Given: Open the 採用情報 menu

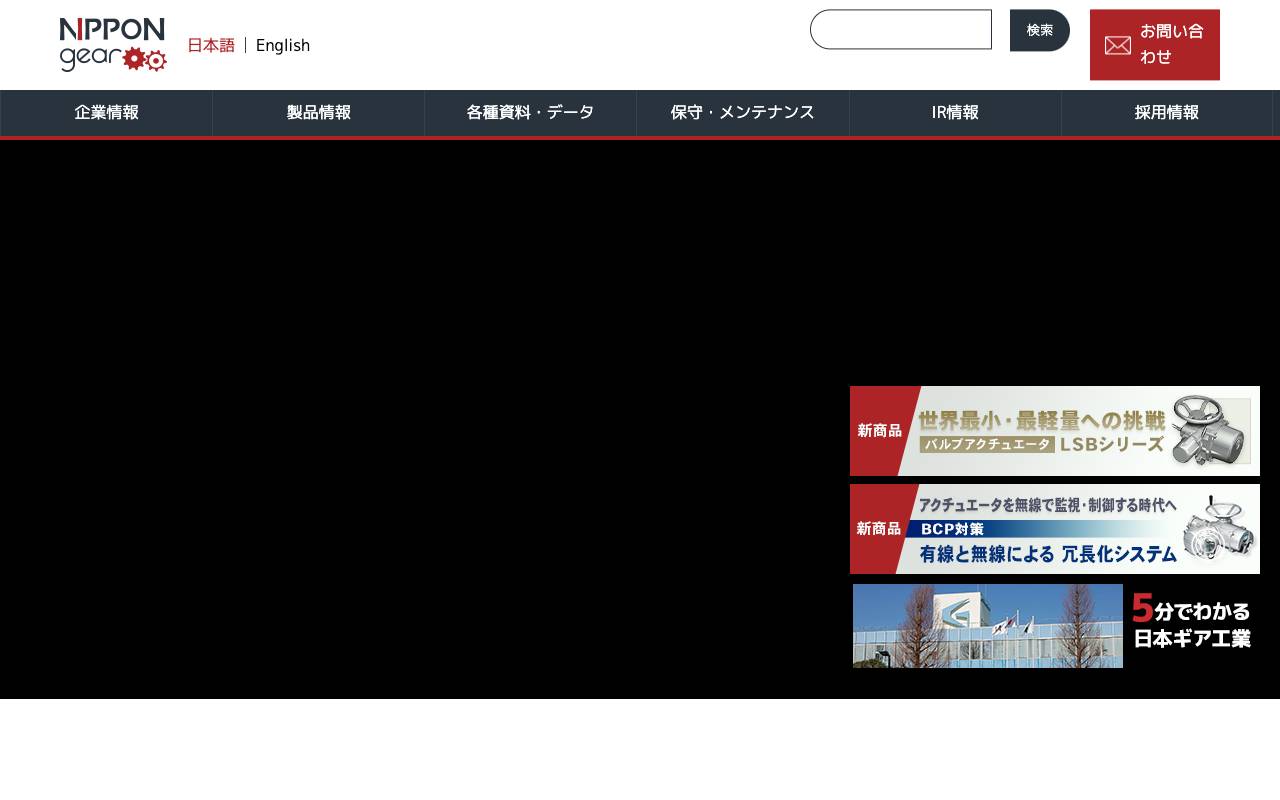Looking at the screenshot, I should 1166,113.
